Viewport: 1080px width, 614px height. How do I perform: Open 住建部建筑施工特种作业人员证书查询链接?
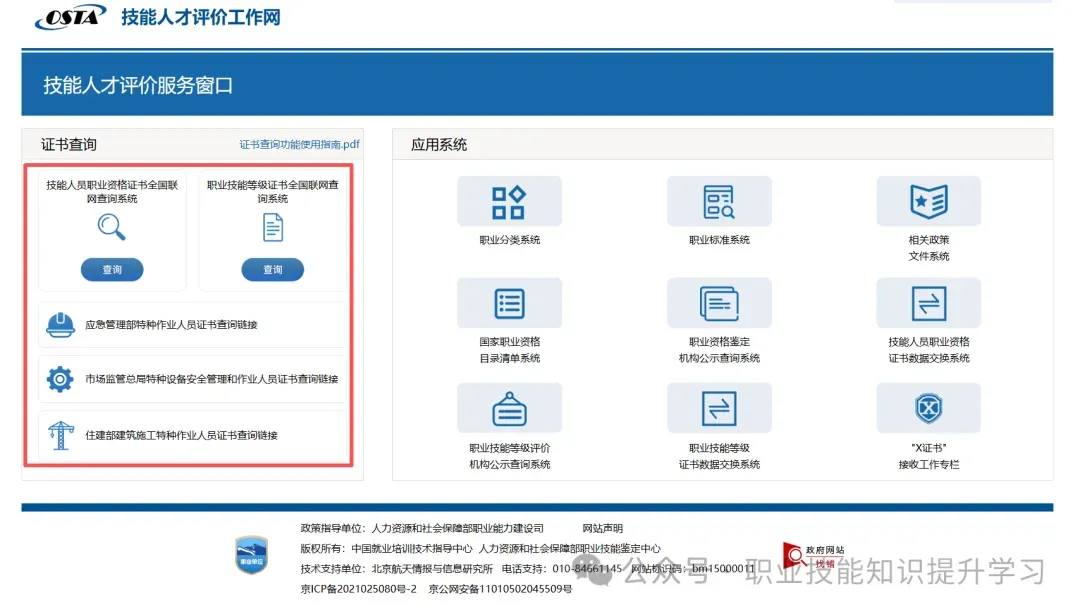[x=192, y=435]
